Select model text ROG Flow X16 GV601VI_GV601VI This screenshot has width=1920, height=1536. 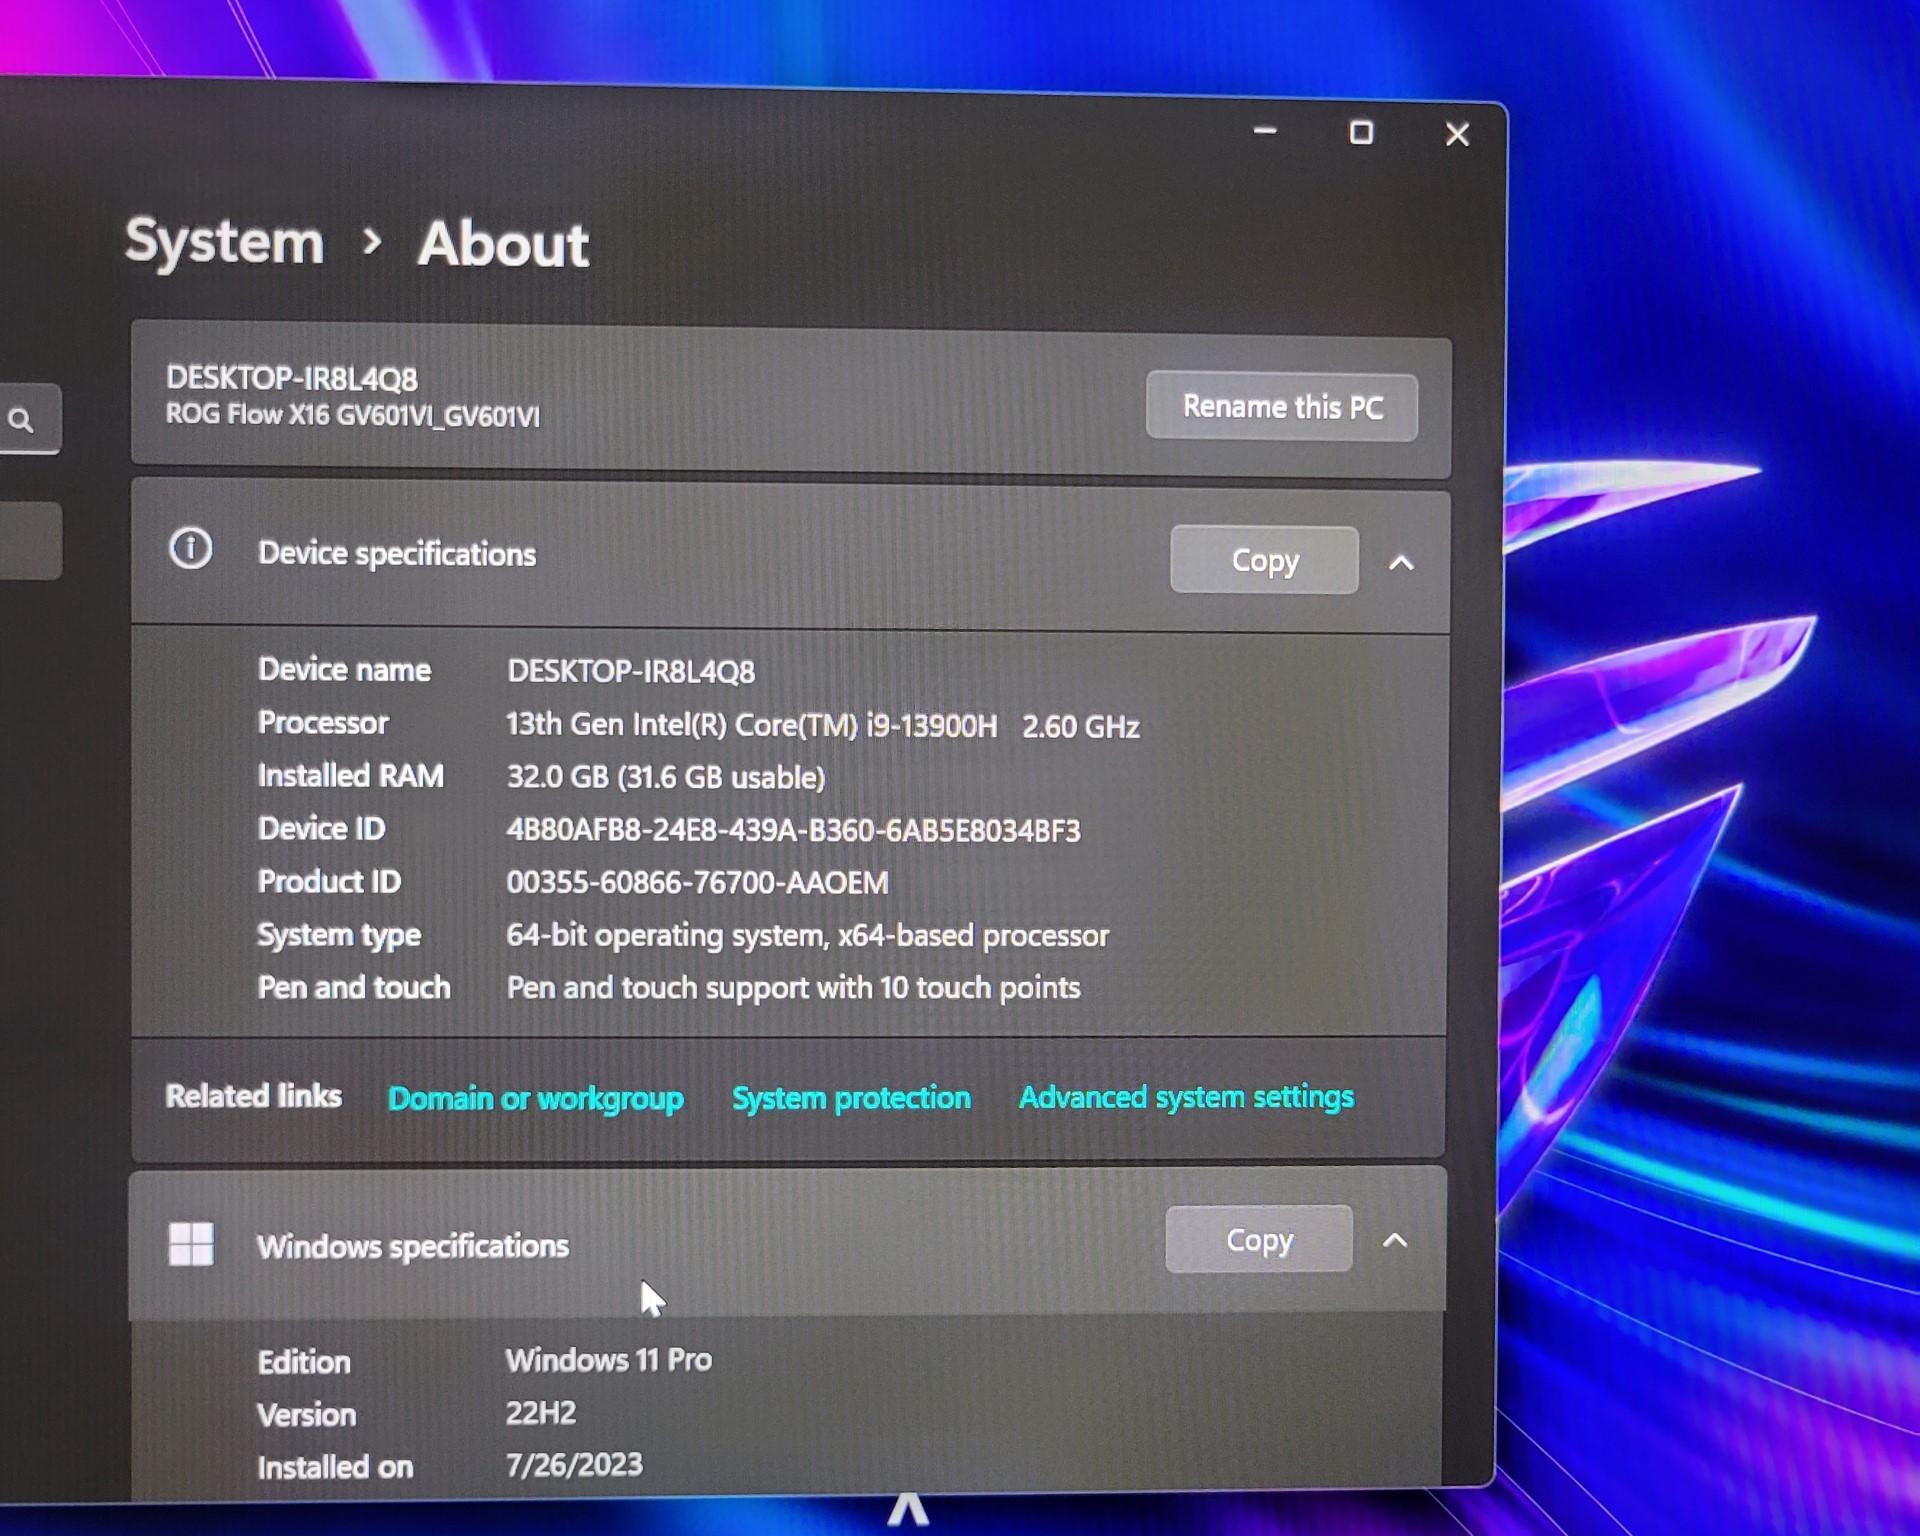[353, 415]
